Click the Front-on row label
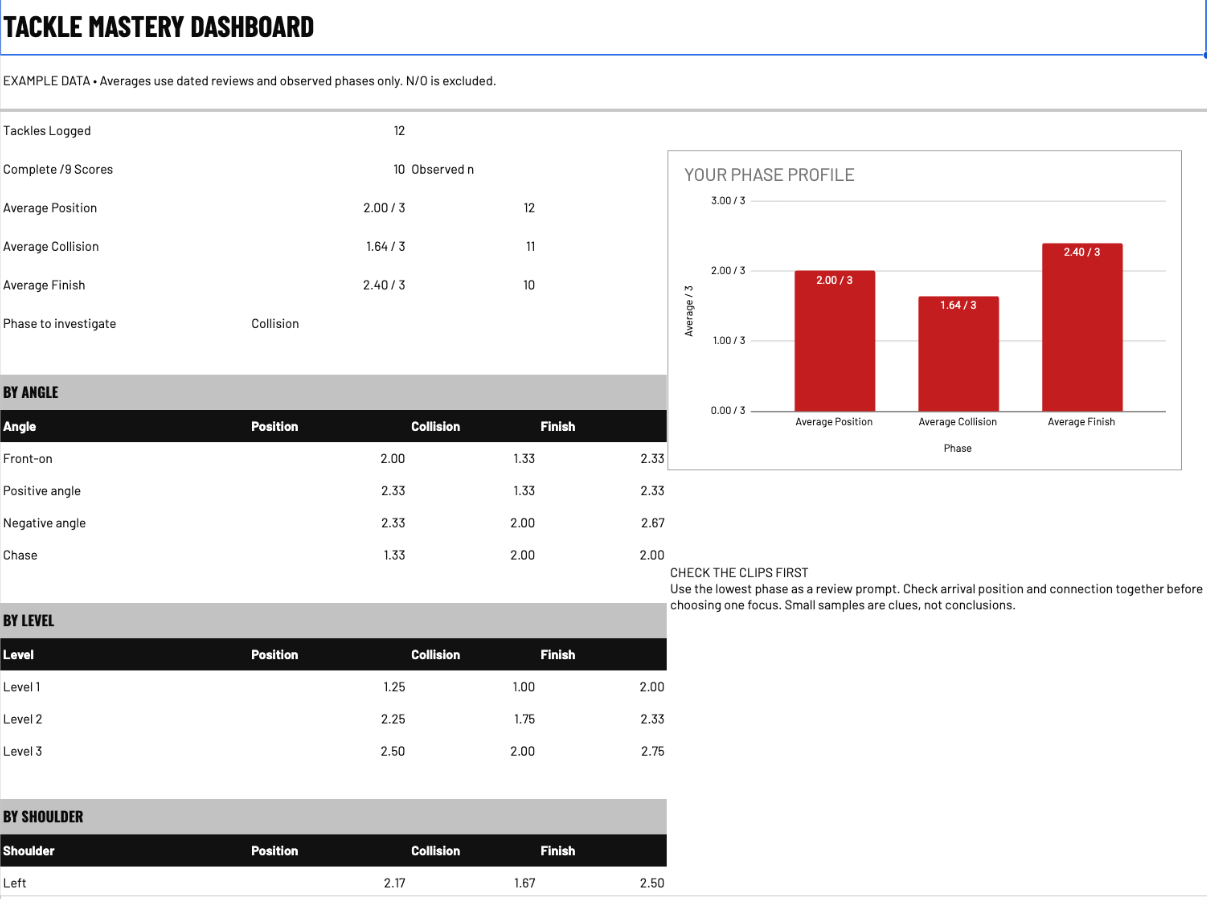1207x899 pixels. click(x=27, y=459)
